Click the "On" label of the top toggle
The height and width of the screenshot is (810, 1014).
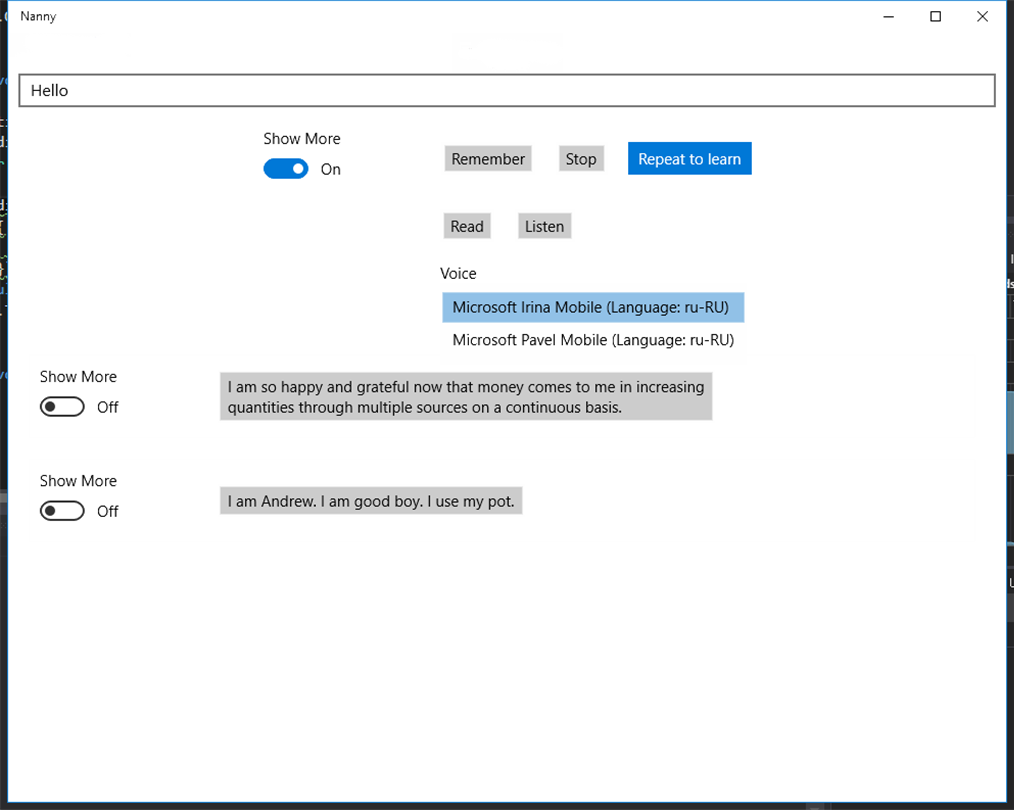(x=331, y=169)
